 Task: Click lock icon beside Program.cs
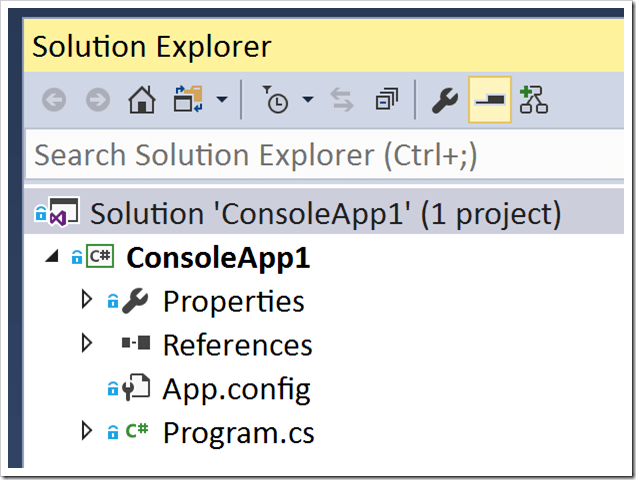tap(113, 432)
